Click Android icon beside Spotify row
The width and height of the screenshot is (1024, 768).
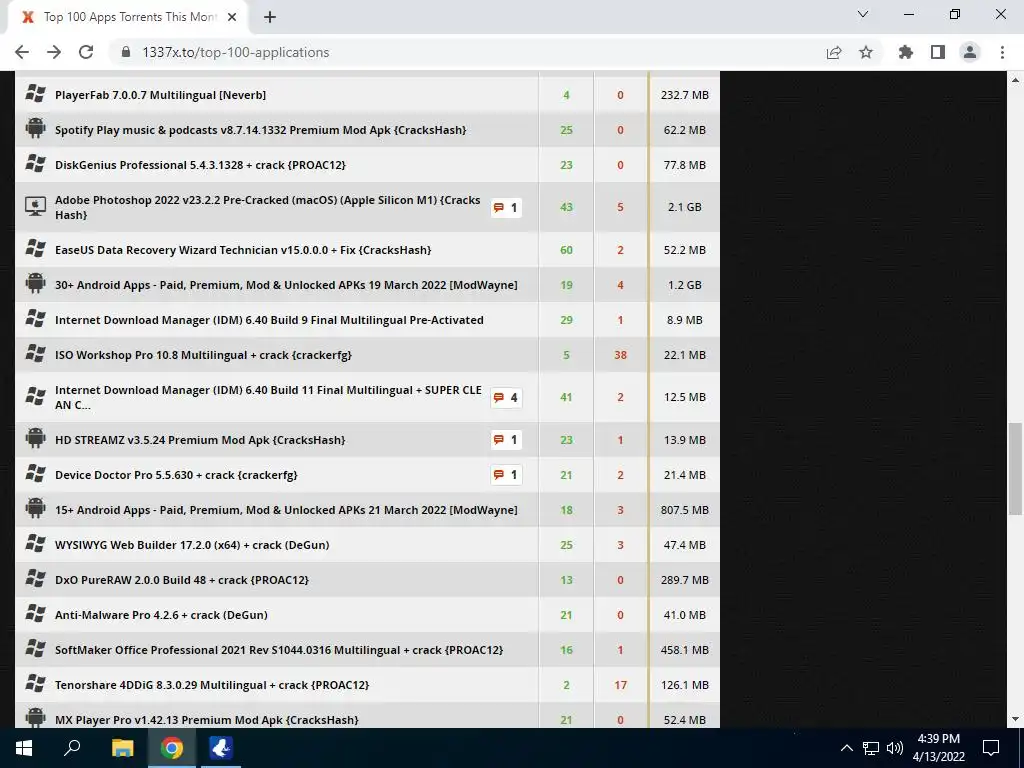pyautogui.click(x=35, y=129)
